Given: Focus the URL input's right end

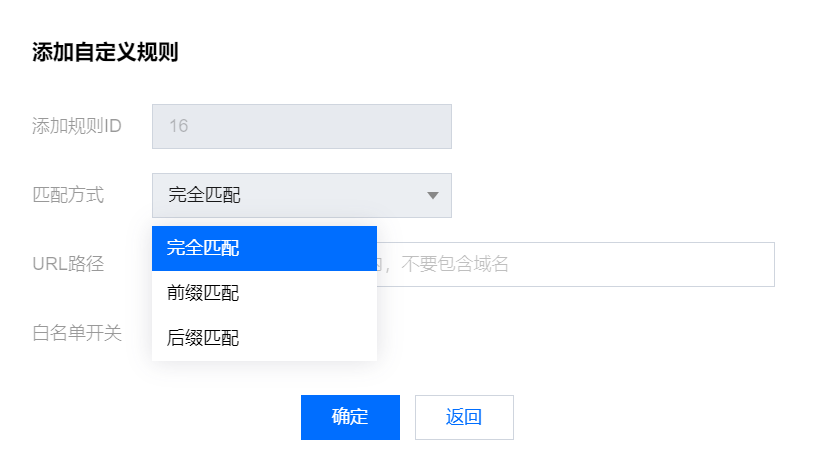Looking at the screenshot, I should click(750, 264).
